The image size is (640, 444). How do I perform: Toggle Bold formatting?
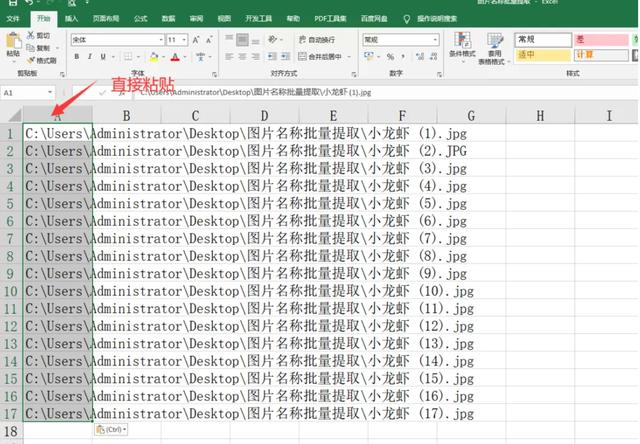(x=77, y=57)
